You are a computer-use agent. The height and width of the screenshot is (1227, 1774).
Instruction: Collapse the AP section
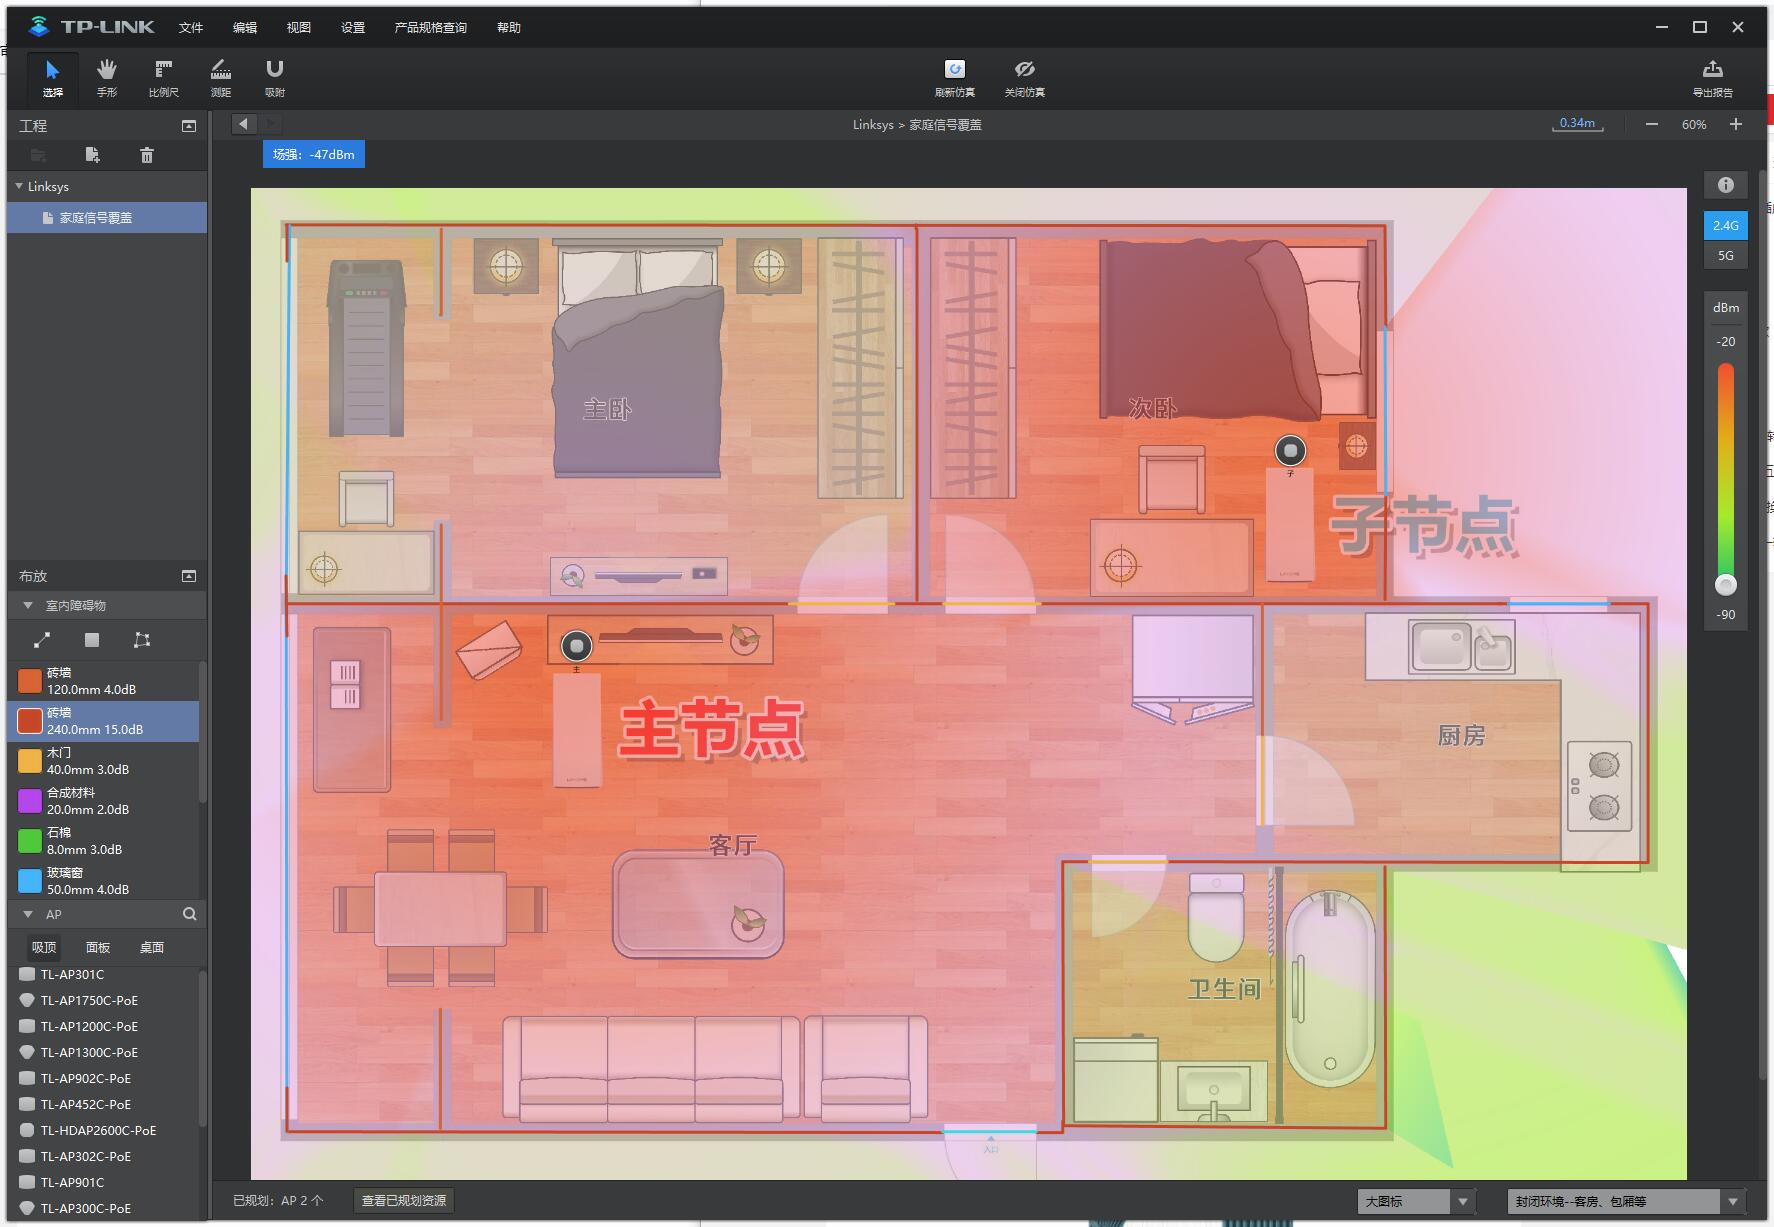28,914
